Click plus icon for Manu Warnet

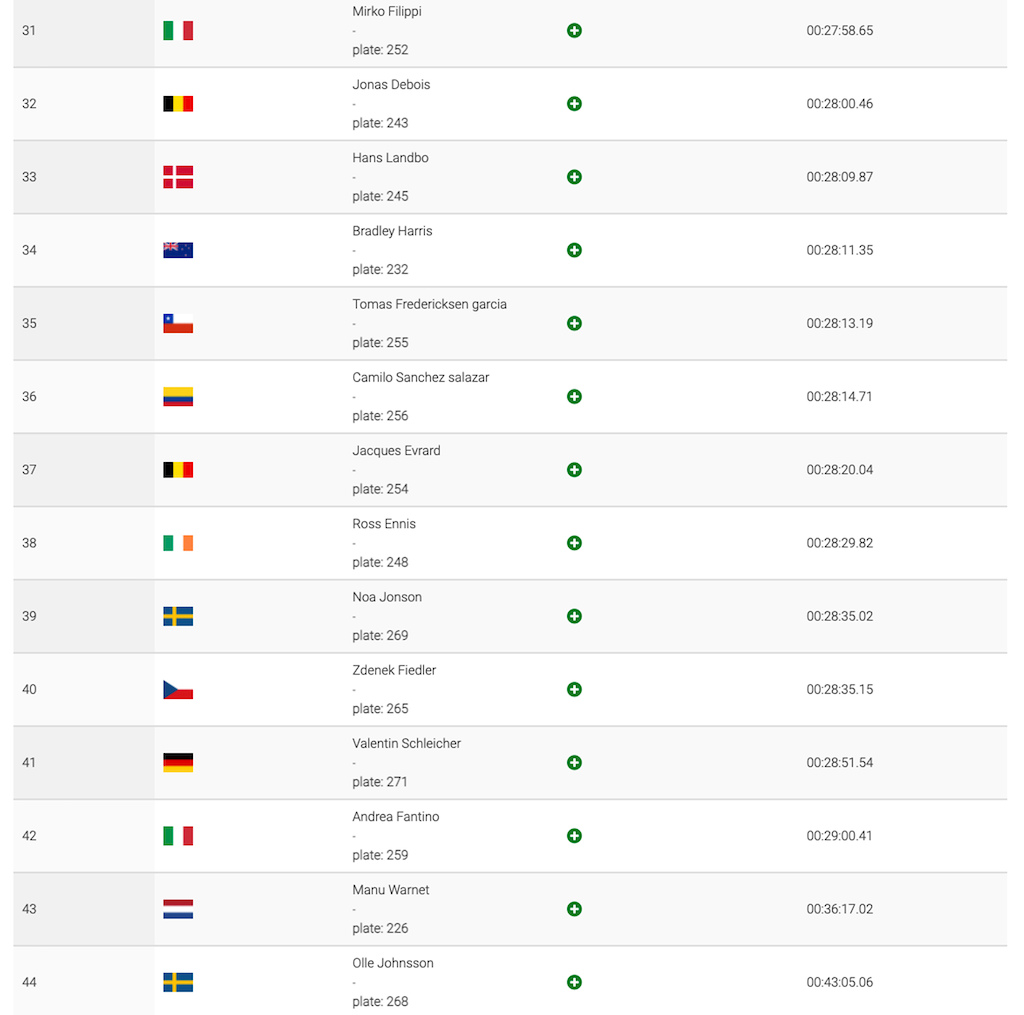(574, 909)
